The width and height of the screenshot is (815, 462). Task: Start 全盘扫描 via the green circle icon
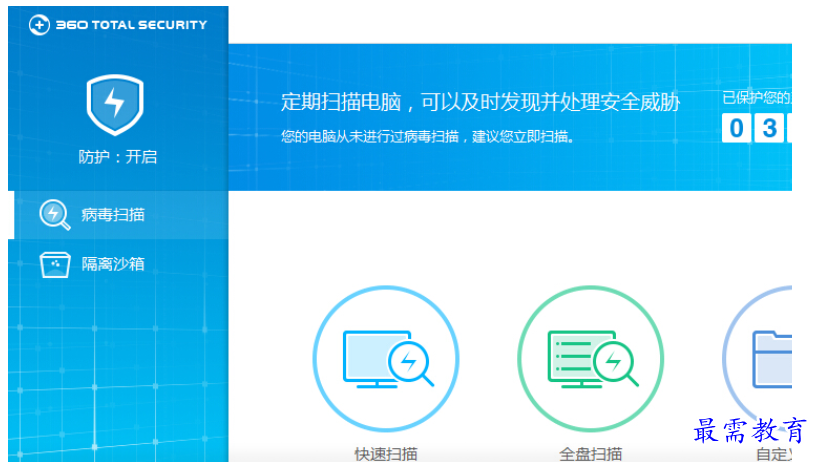(x=590, y=359)
